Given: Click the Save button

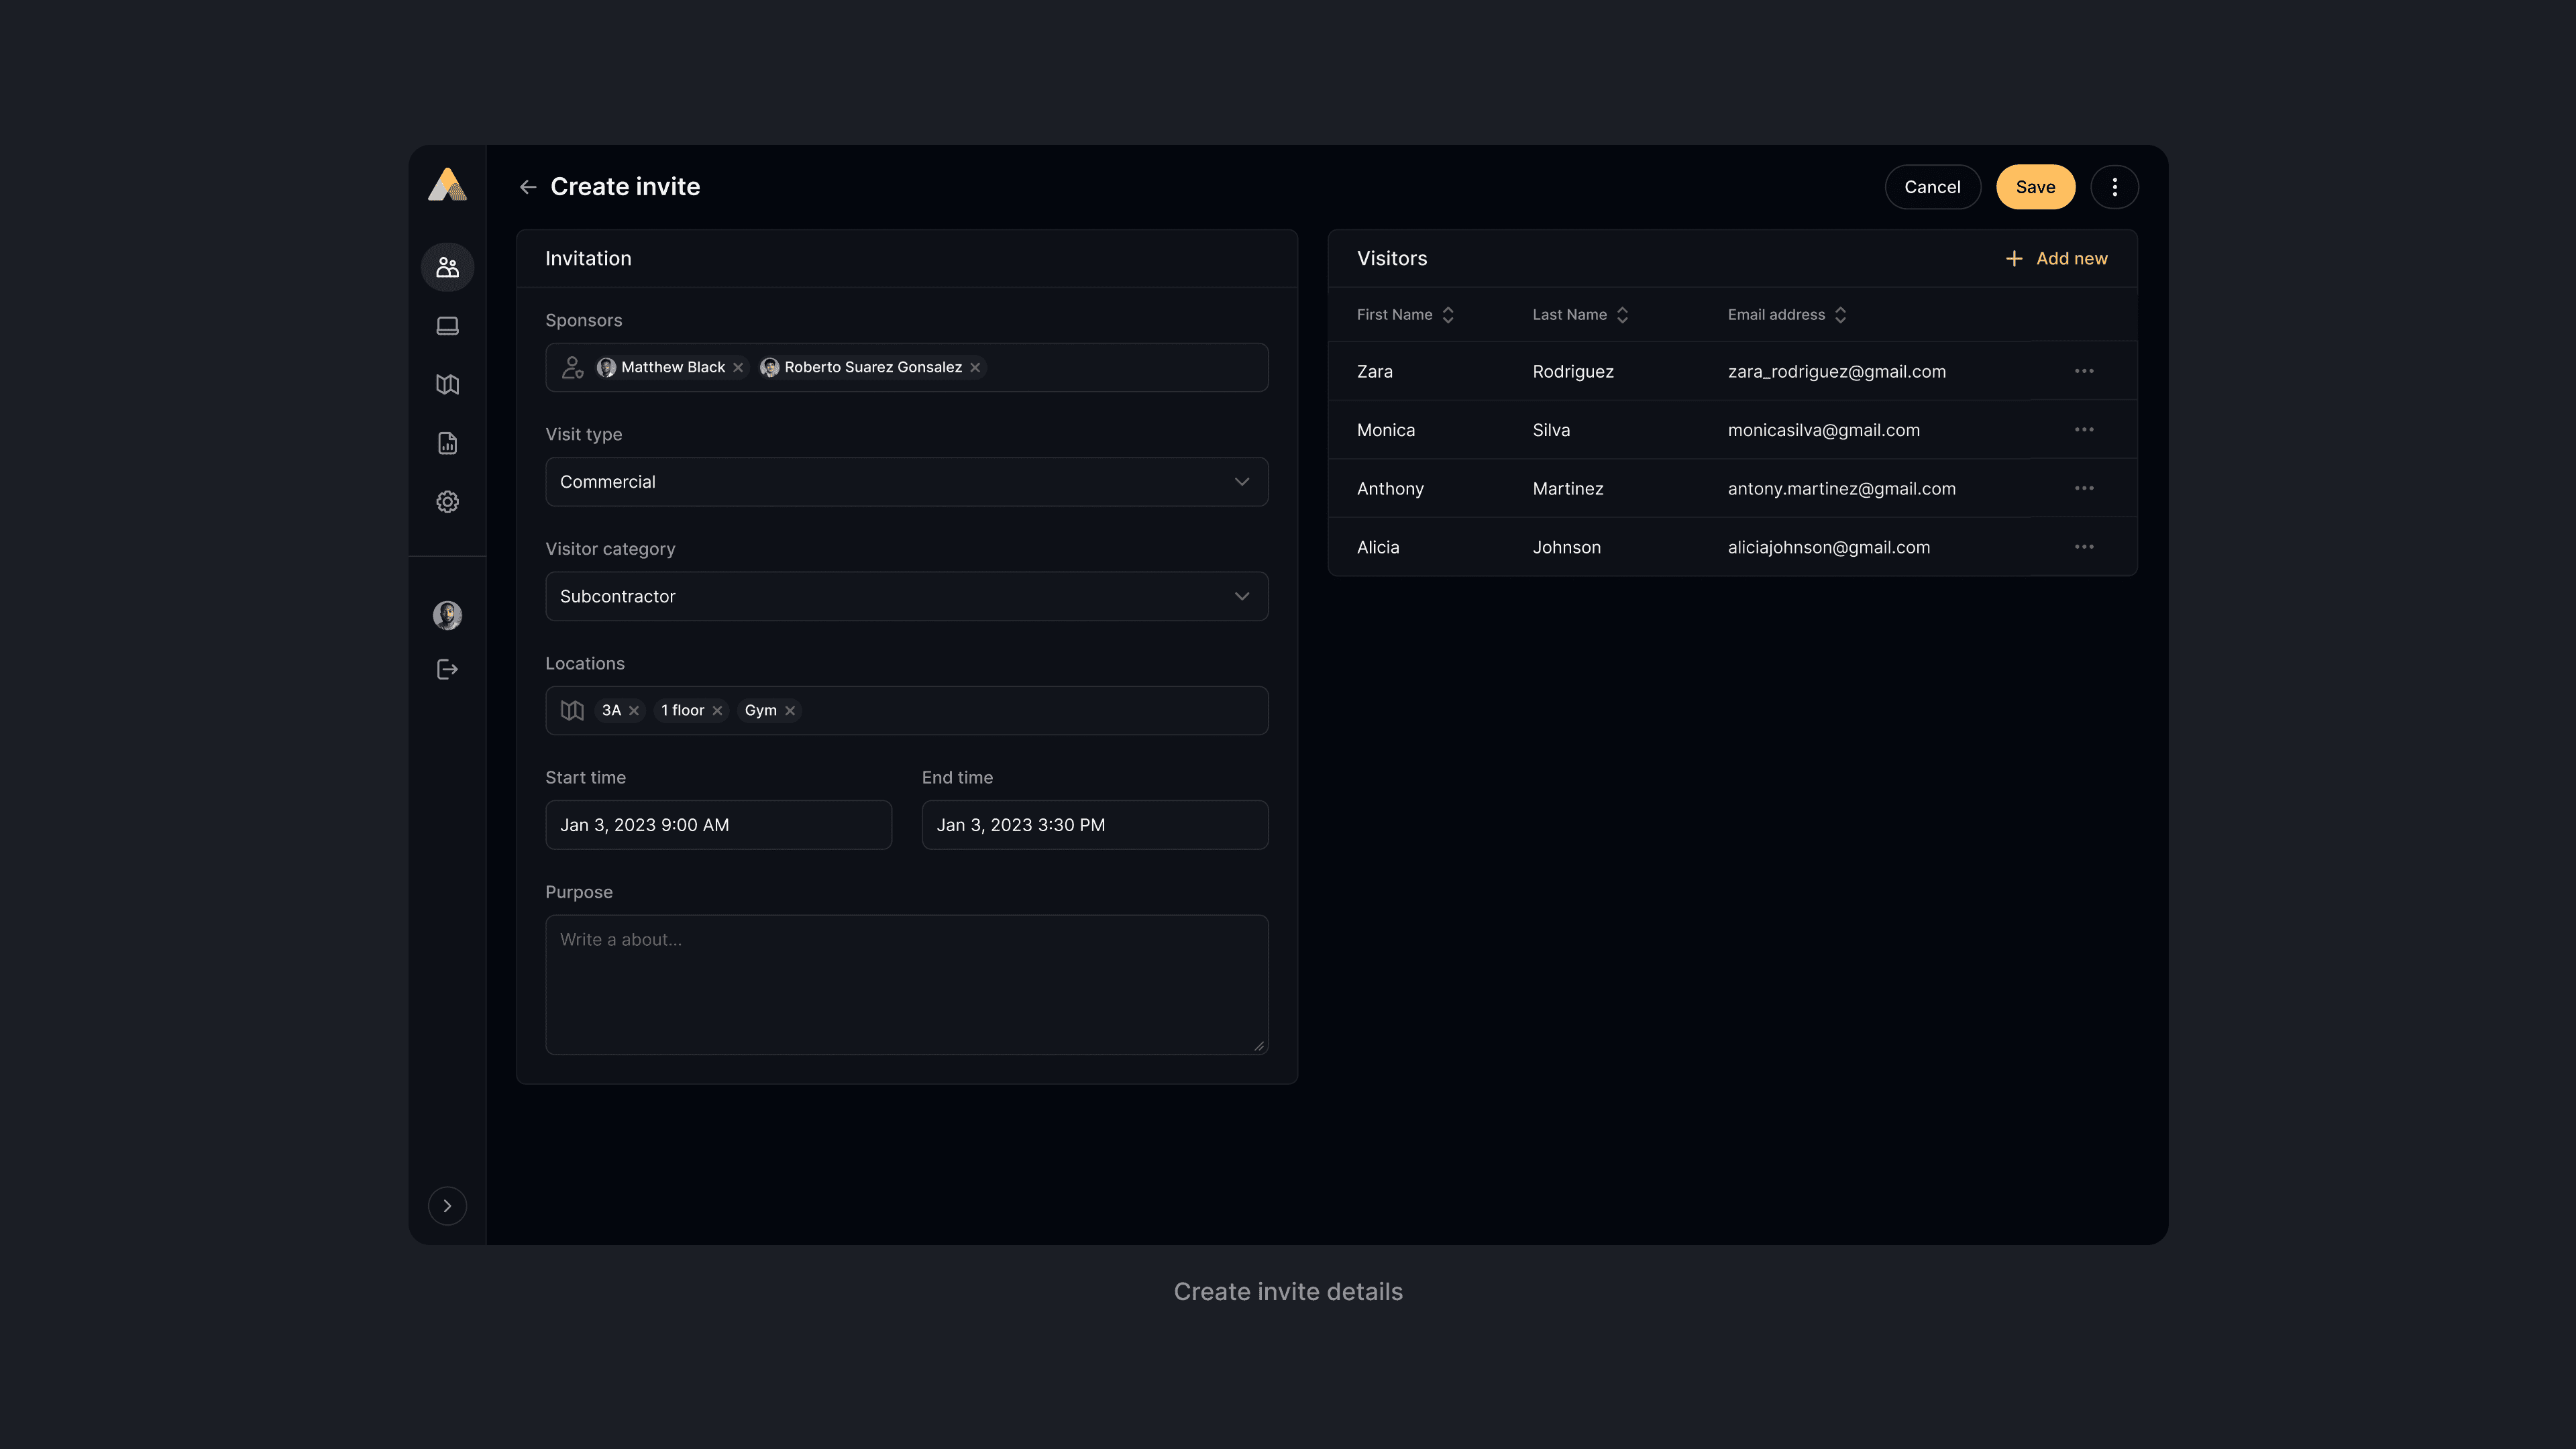Looking at the screenshot, I should 2035,187.
